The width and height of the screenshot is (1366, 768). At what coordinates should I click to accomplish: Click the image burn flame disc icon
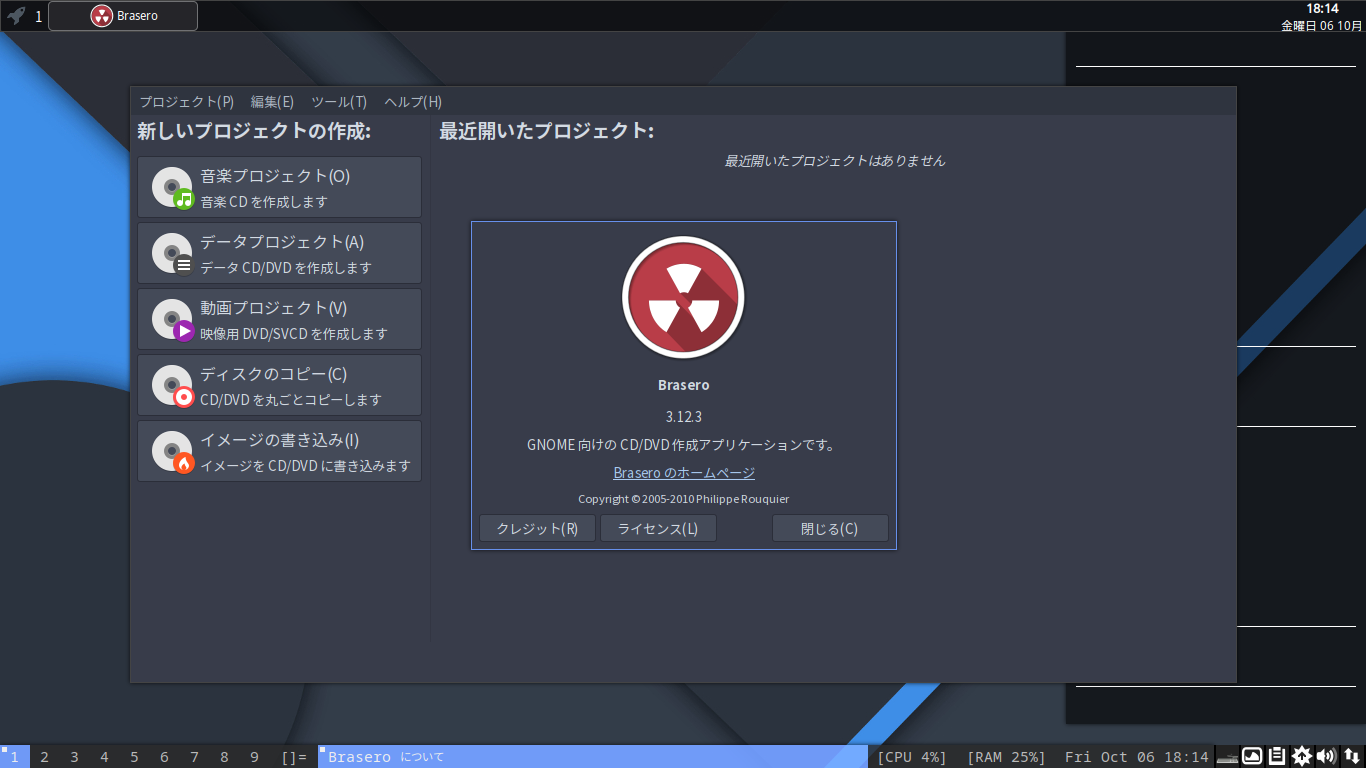172,451
